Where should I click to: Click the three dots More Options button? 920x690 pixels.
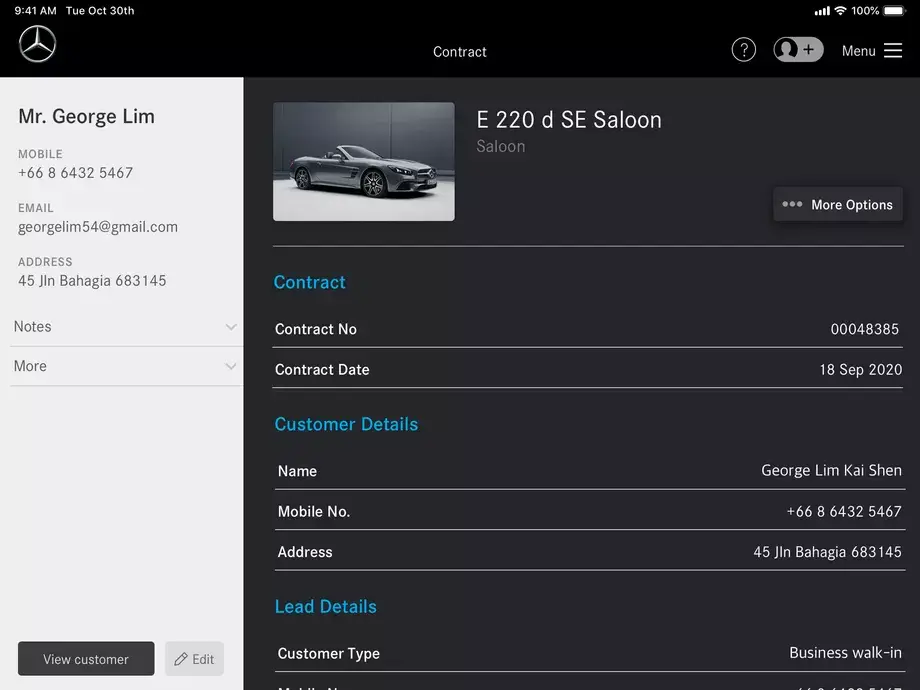838,205
